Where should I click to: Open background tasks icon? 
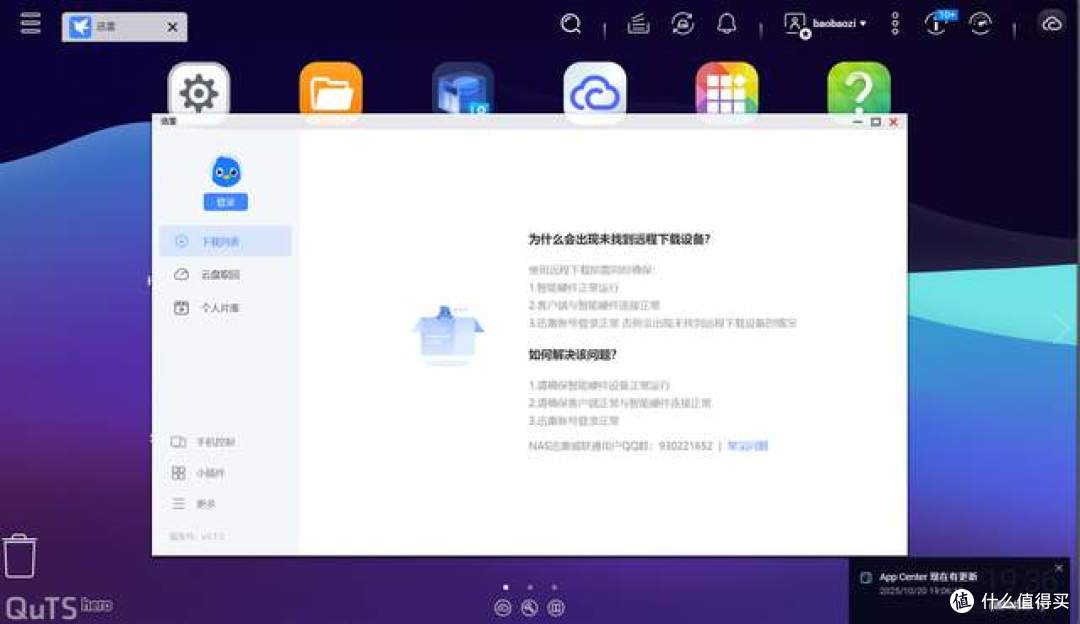click(x=638, y=24)
